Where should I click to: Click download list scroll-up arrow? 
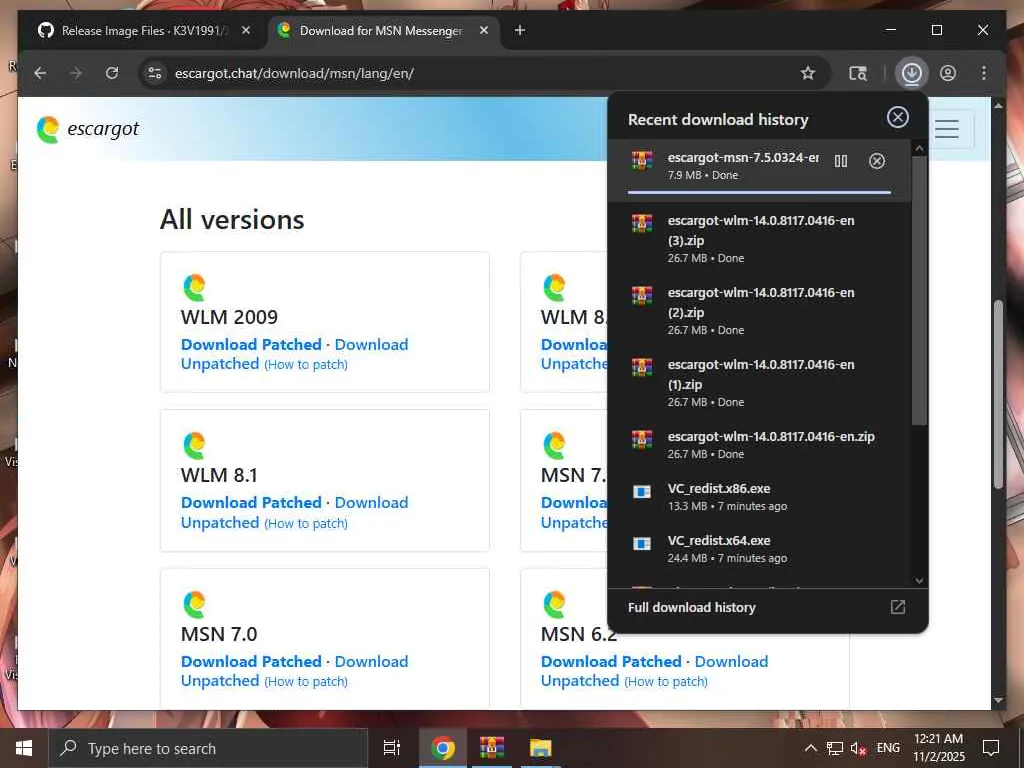pyautogui.click(x=919, y=149)
